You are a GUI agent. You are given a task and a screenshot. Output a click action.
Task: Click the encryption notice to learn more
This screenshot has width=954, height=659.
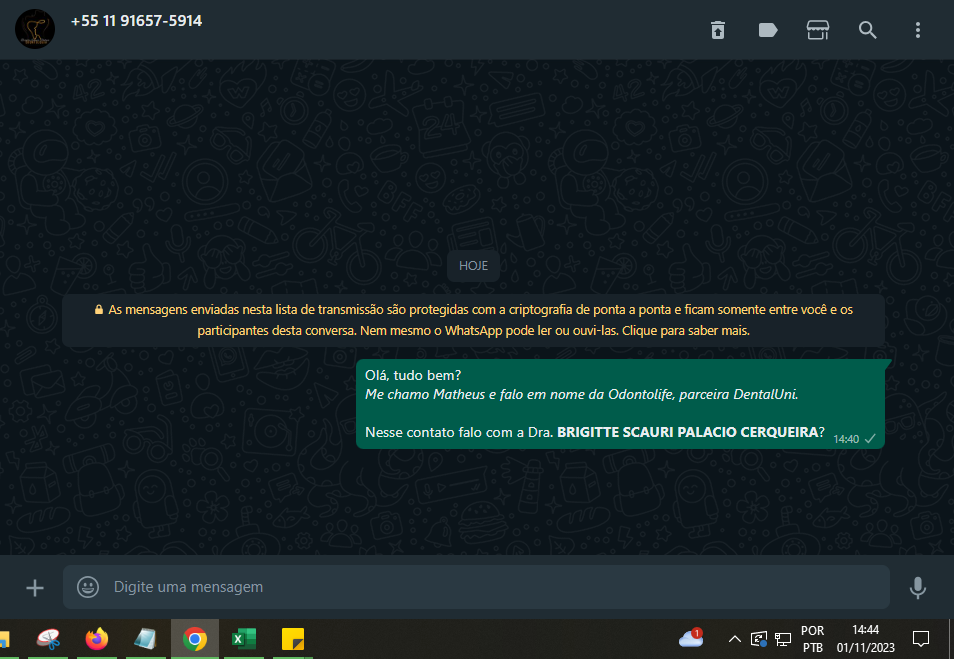tap(473, 320)
